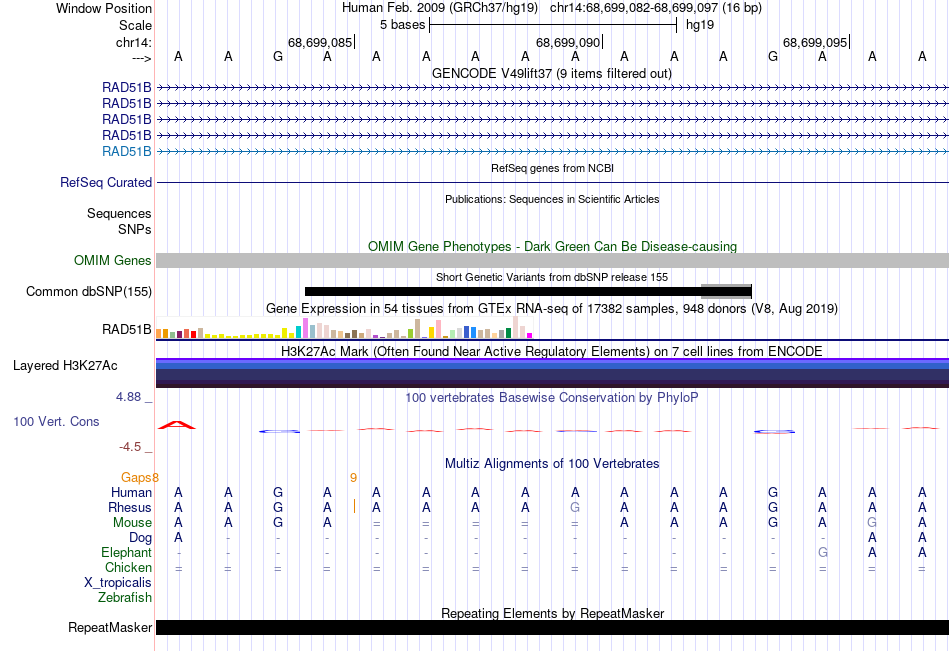The width and height of the screenshot is (950, 651).
Task: Select the Human species label
Action: [131, 492]
